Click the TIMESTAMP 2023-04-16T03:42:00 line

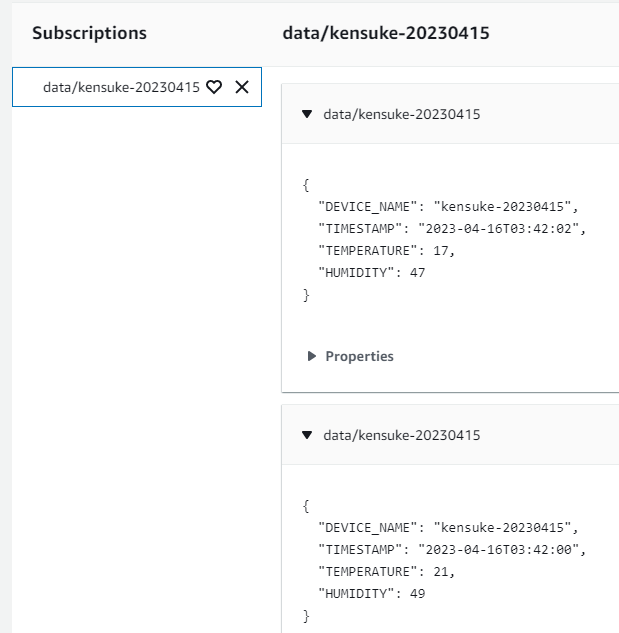coord(452,549)
